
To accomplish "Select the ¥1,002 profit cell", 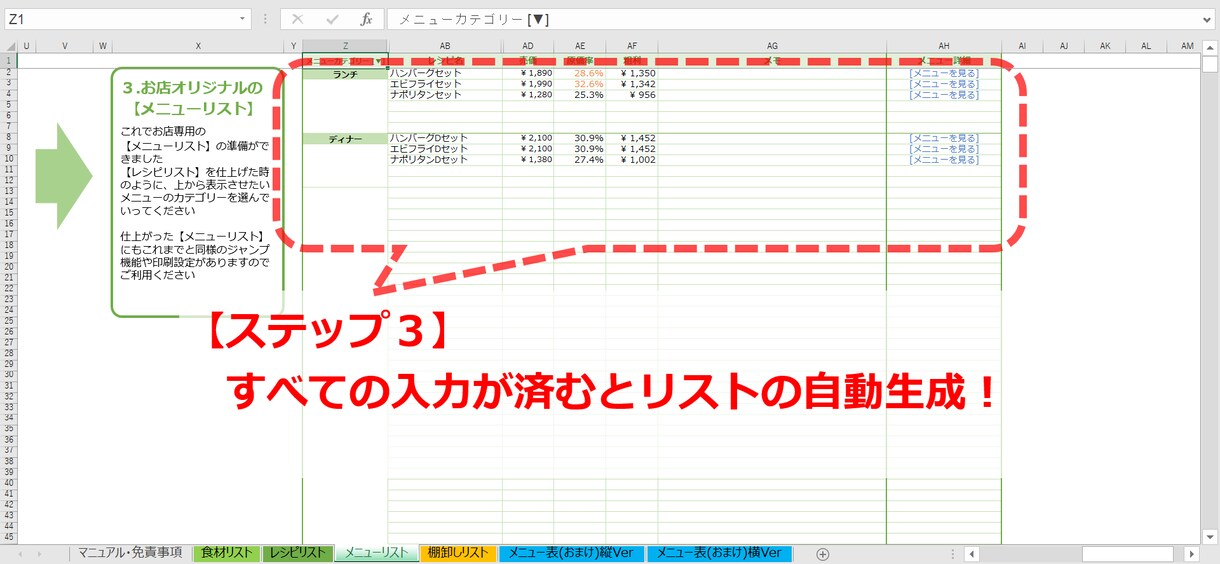I will click(632, 160).
